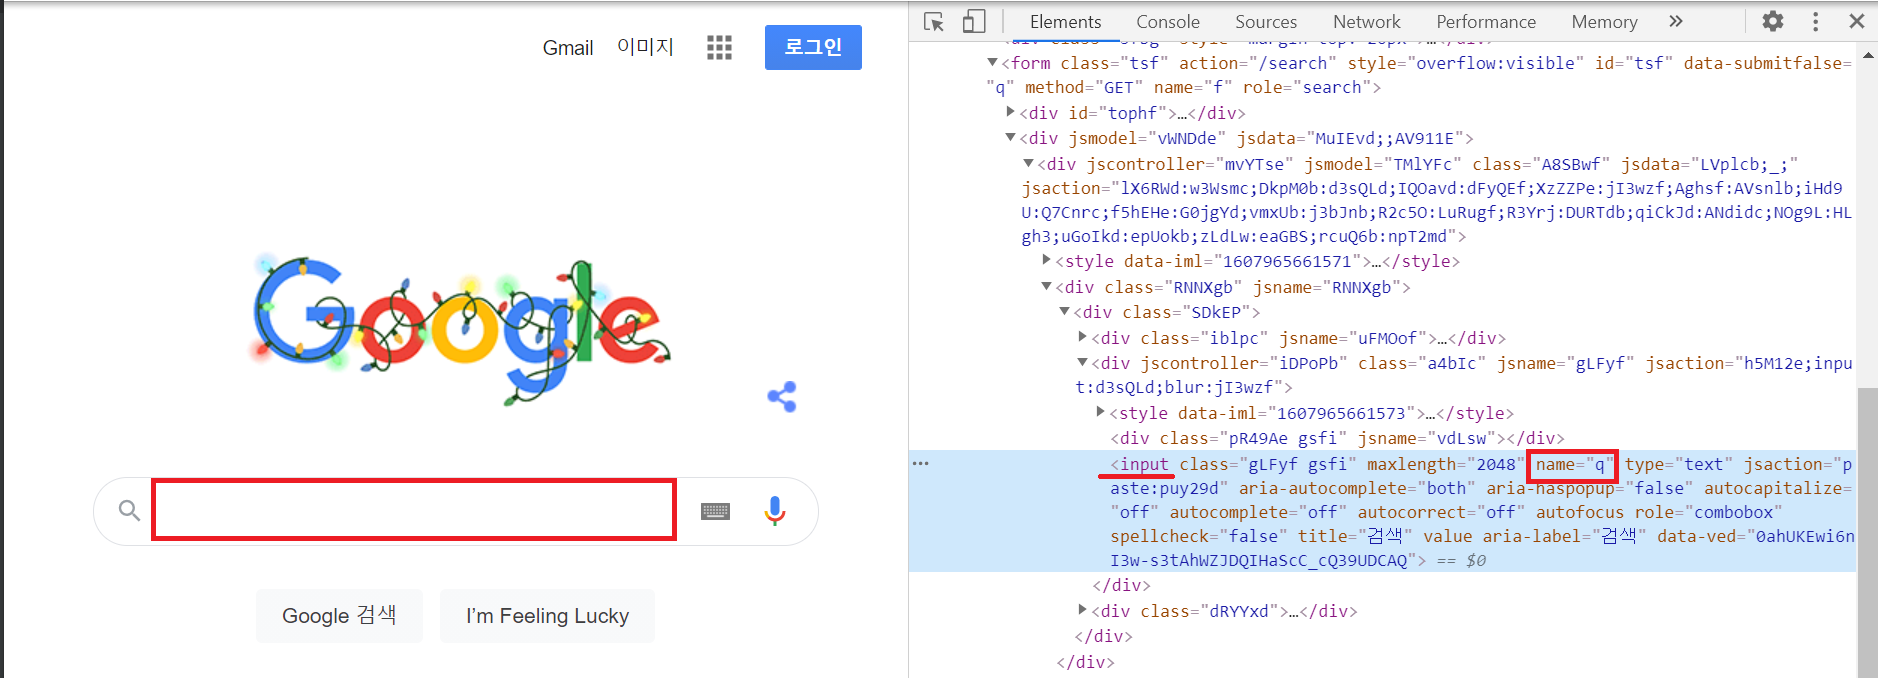Expand the div class="dRYYxd" node

(1083, 610)
